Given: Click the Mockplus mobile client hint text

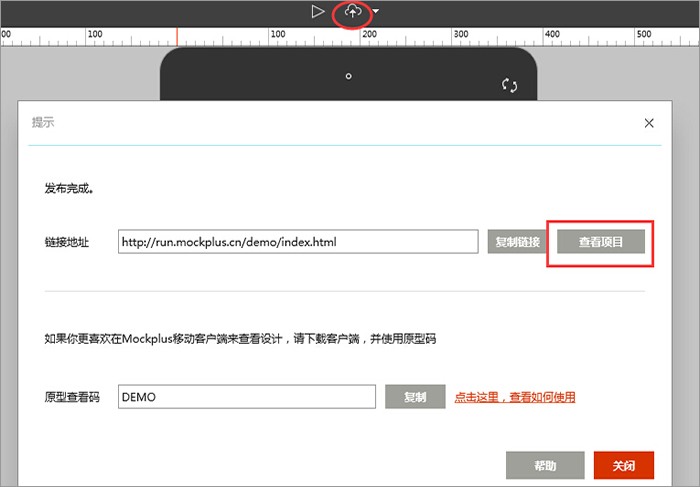Looking at the screenshot, I should 240,339.
